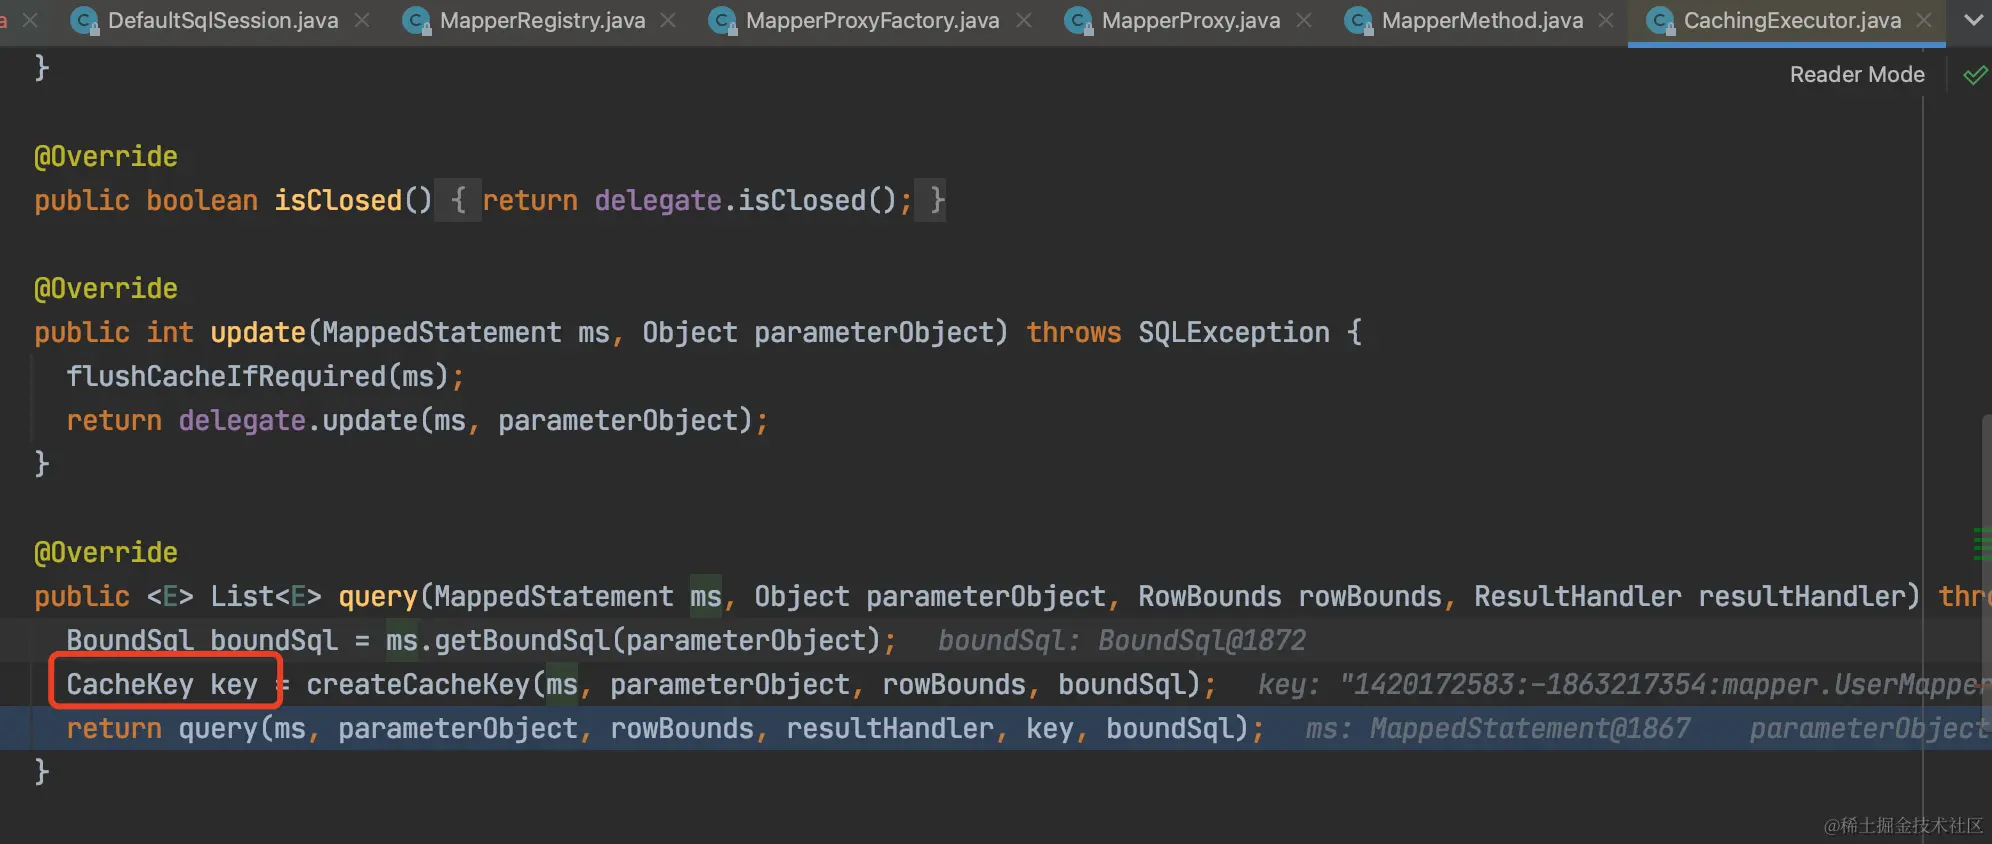Expand folded isClosed body at its opening brace
This screenshot has height=844, width=1992.
coord(458,200)
